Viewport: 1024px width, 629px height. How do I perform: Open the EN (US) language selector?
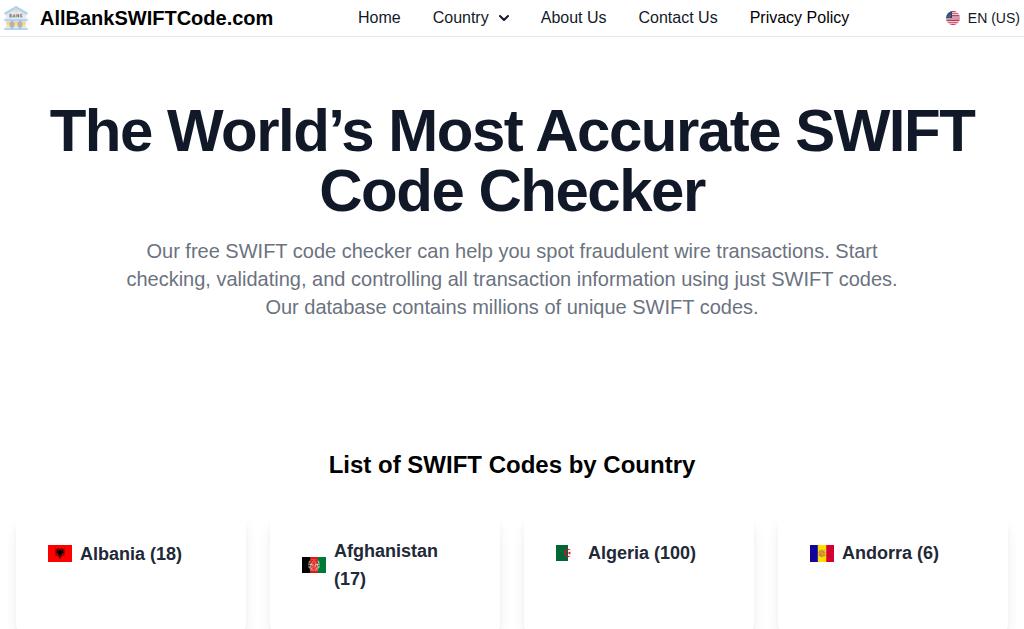click(992, 18)
